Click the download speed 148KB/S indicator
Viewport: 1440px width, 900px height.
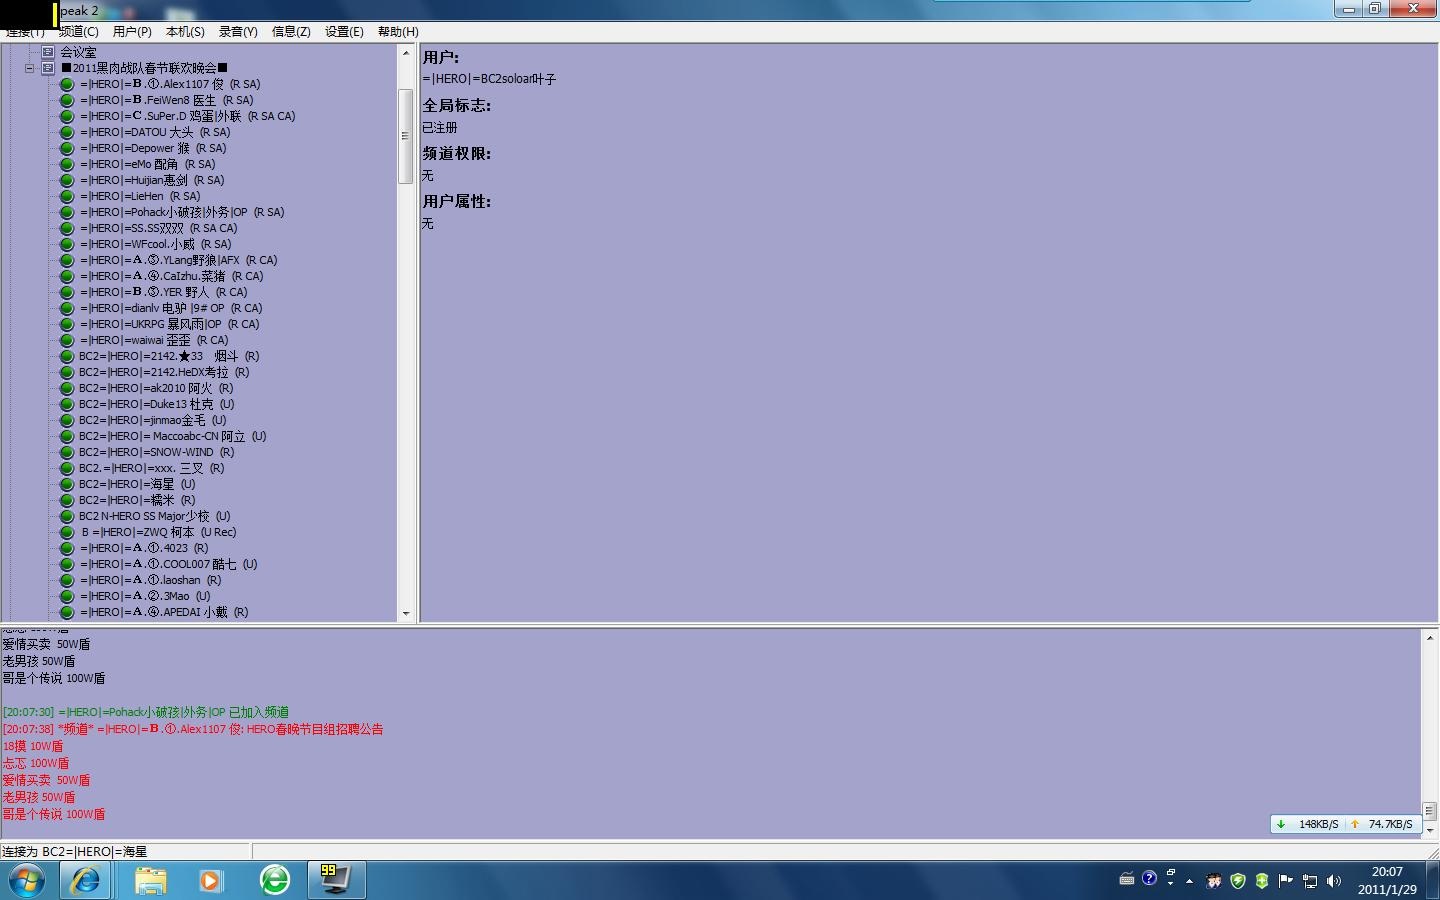coord(1308,824)
